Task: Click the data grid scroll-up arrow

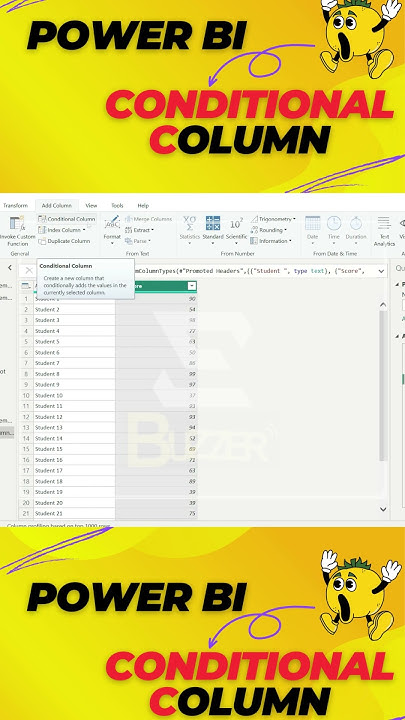Action: click(383, 305)
